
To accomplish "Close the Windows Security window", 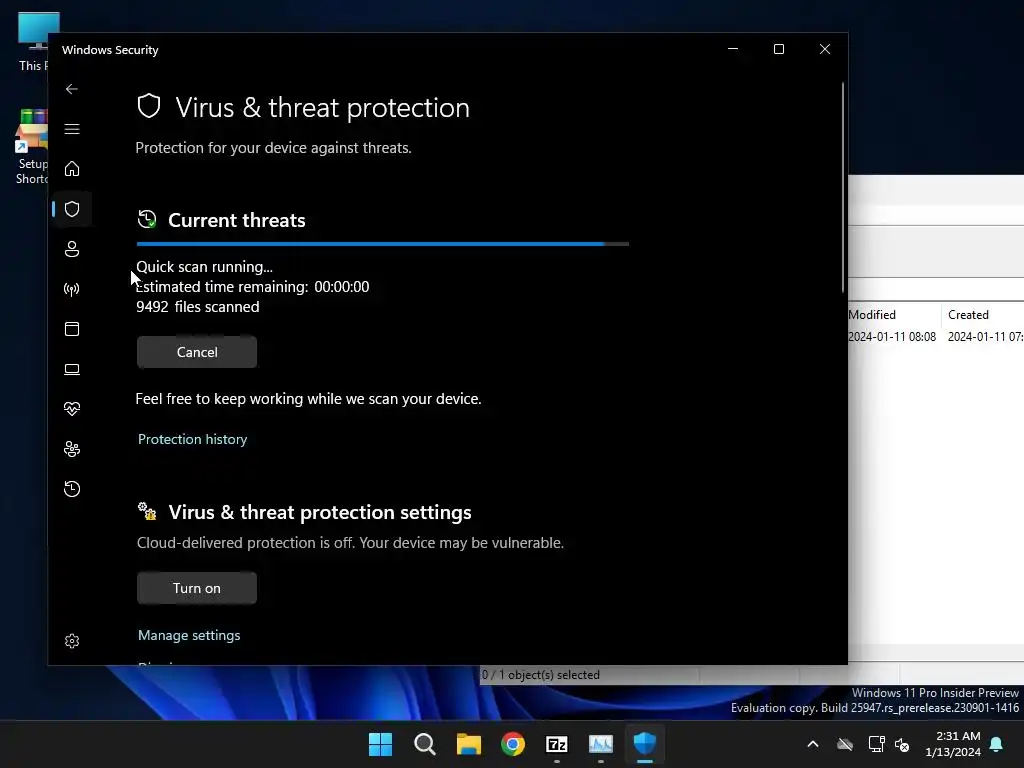I will [825, 49].
